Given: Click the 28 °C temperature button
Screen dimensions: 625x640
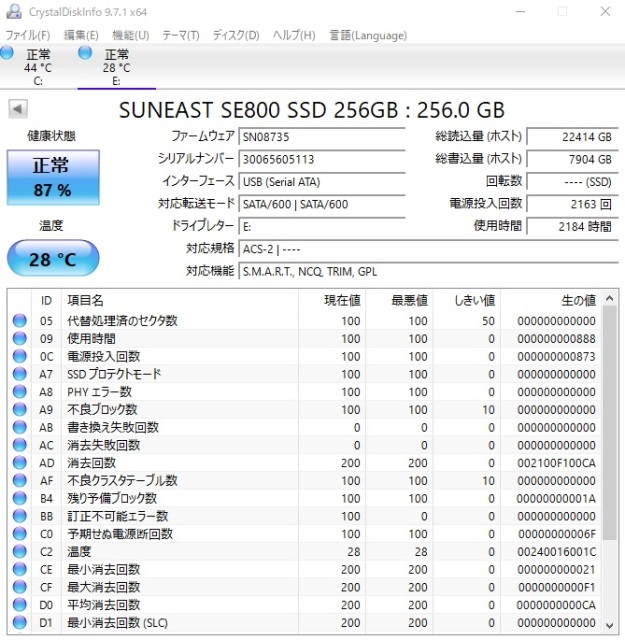Looking at the screenshot, I should [53, 259].
